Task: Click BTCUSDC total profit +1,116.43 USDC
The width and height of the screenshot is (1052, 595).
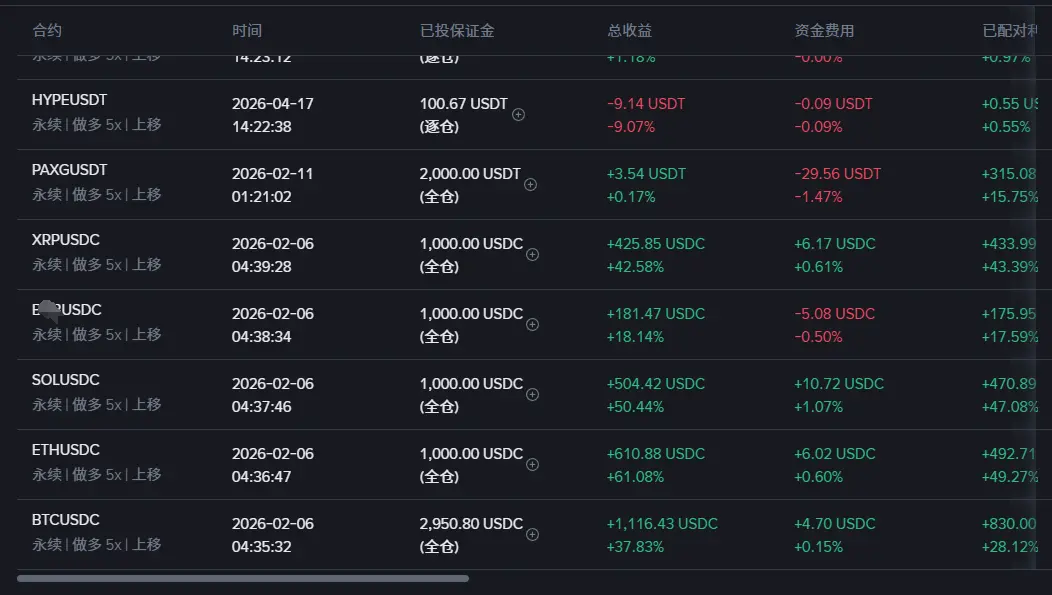Action: point(662,524)
